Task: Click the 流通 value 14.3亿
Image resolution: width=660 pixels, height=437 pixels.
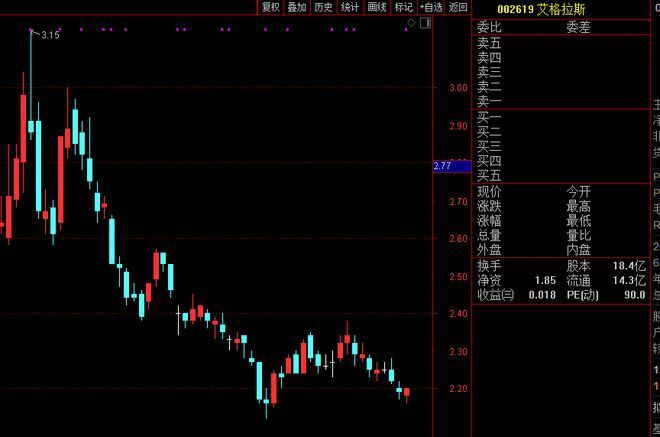Action: 629,280
